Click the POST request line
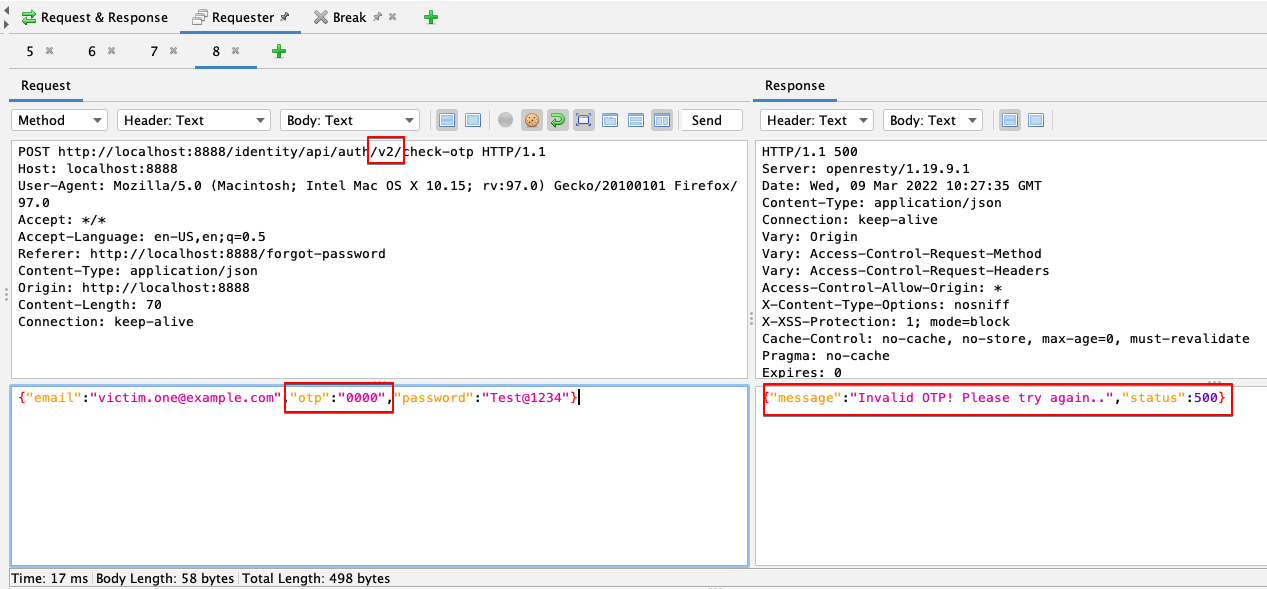 (282, 152)
